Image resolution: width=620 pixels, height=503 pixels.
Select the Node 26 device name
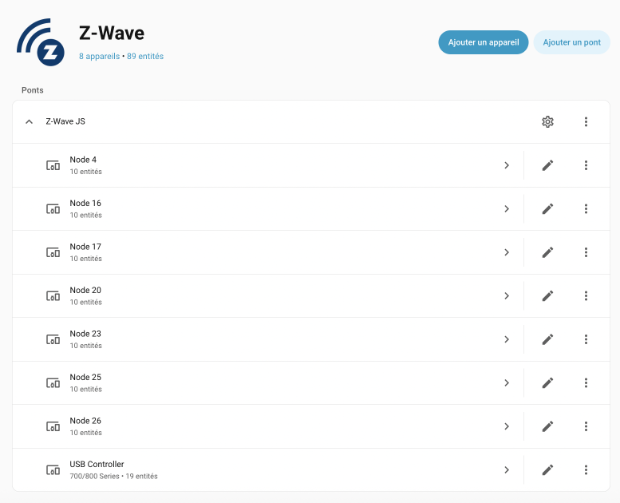tap(85, 421)
